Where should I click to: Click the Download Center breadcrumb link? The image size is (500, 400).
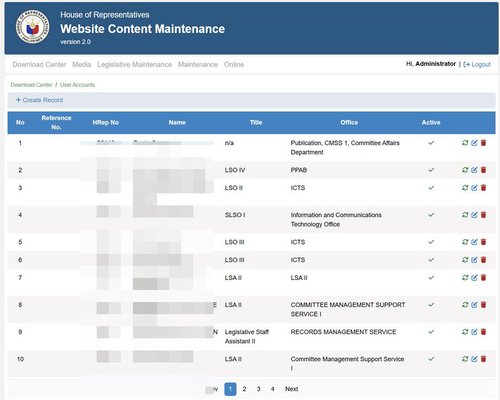tap(31, 85)
